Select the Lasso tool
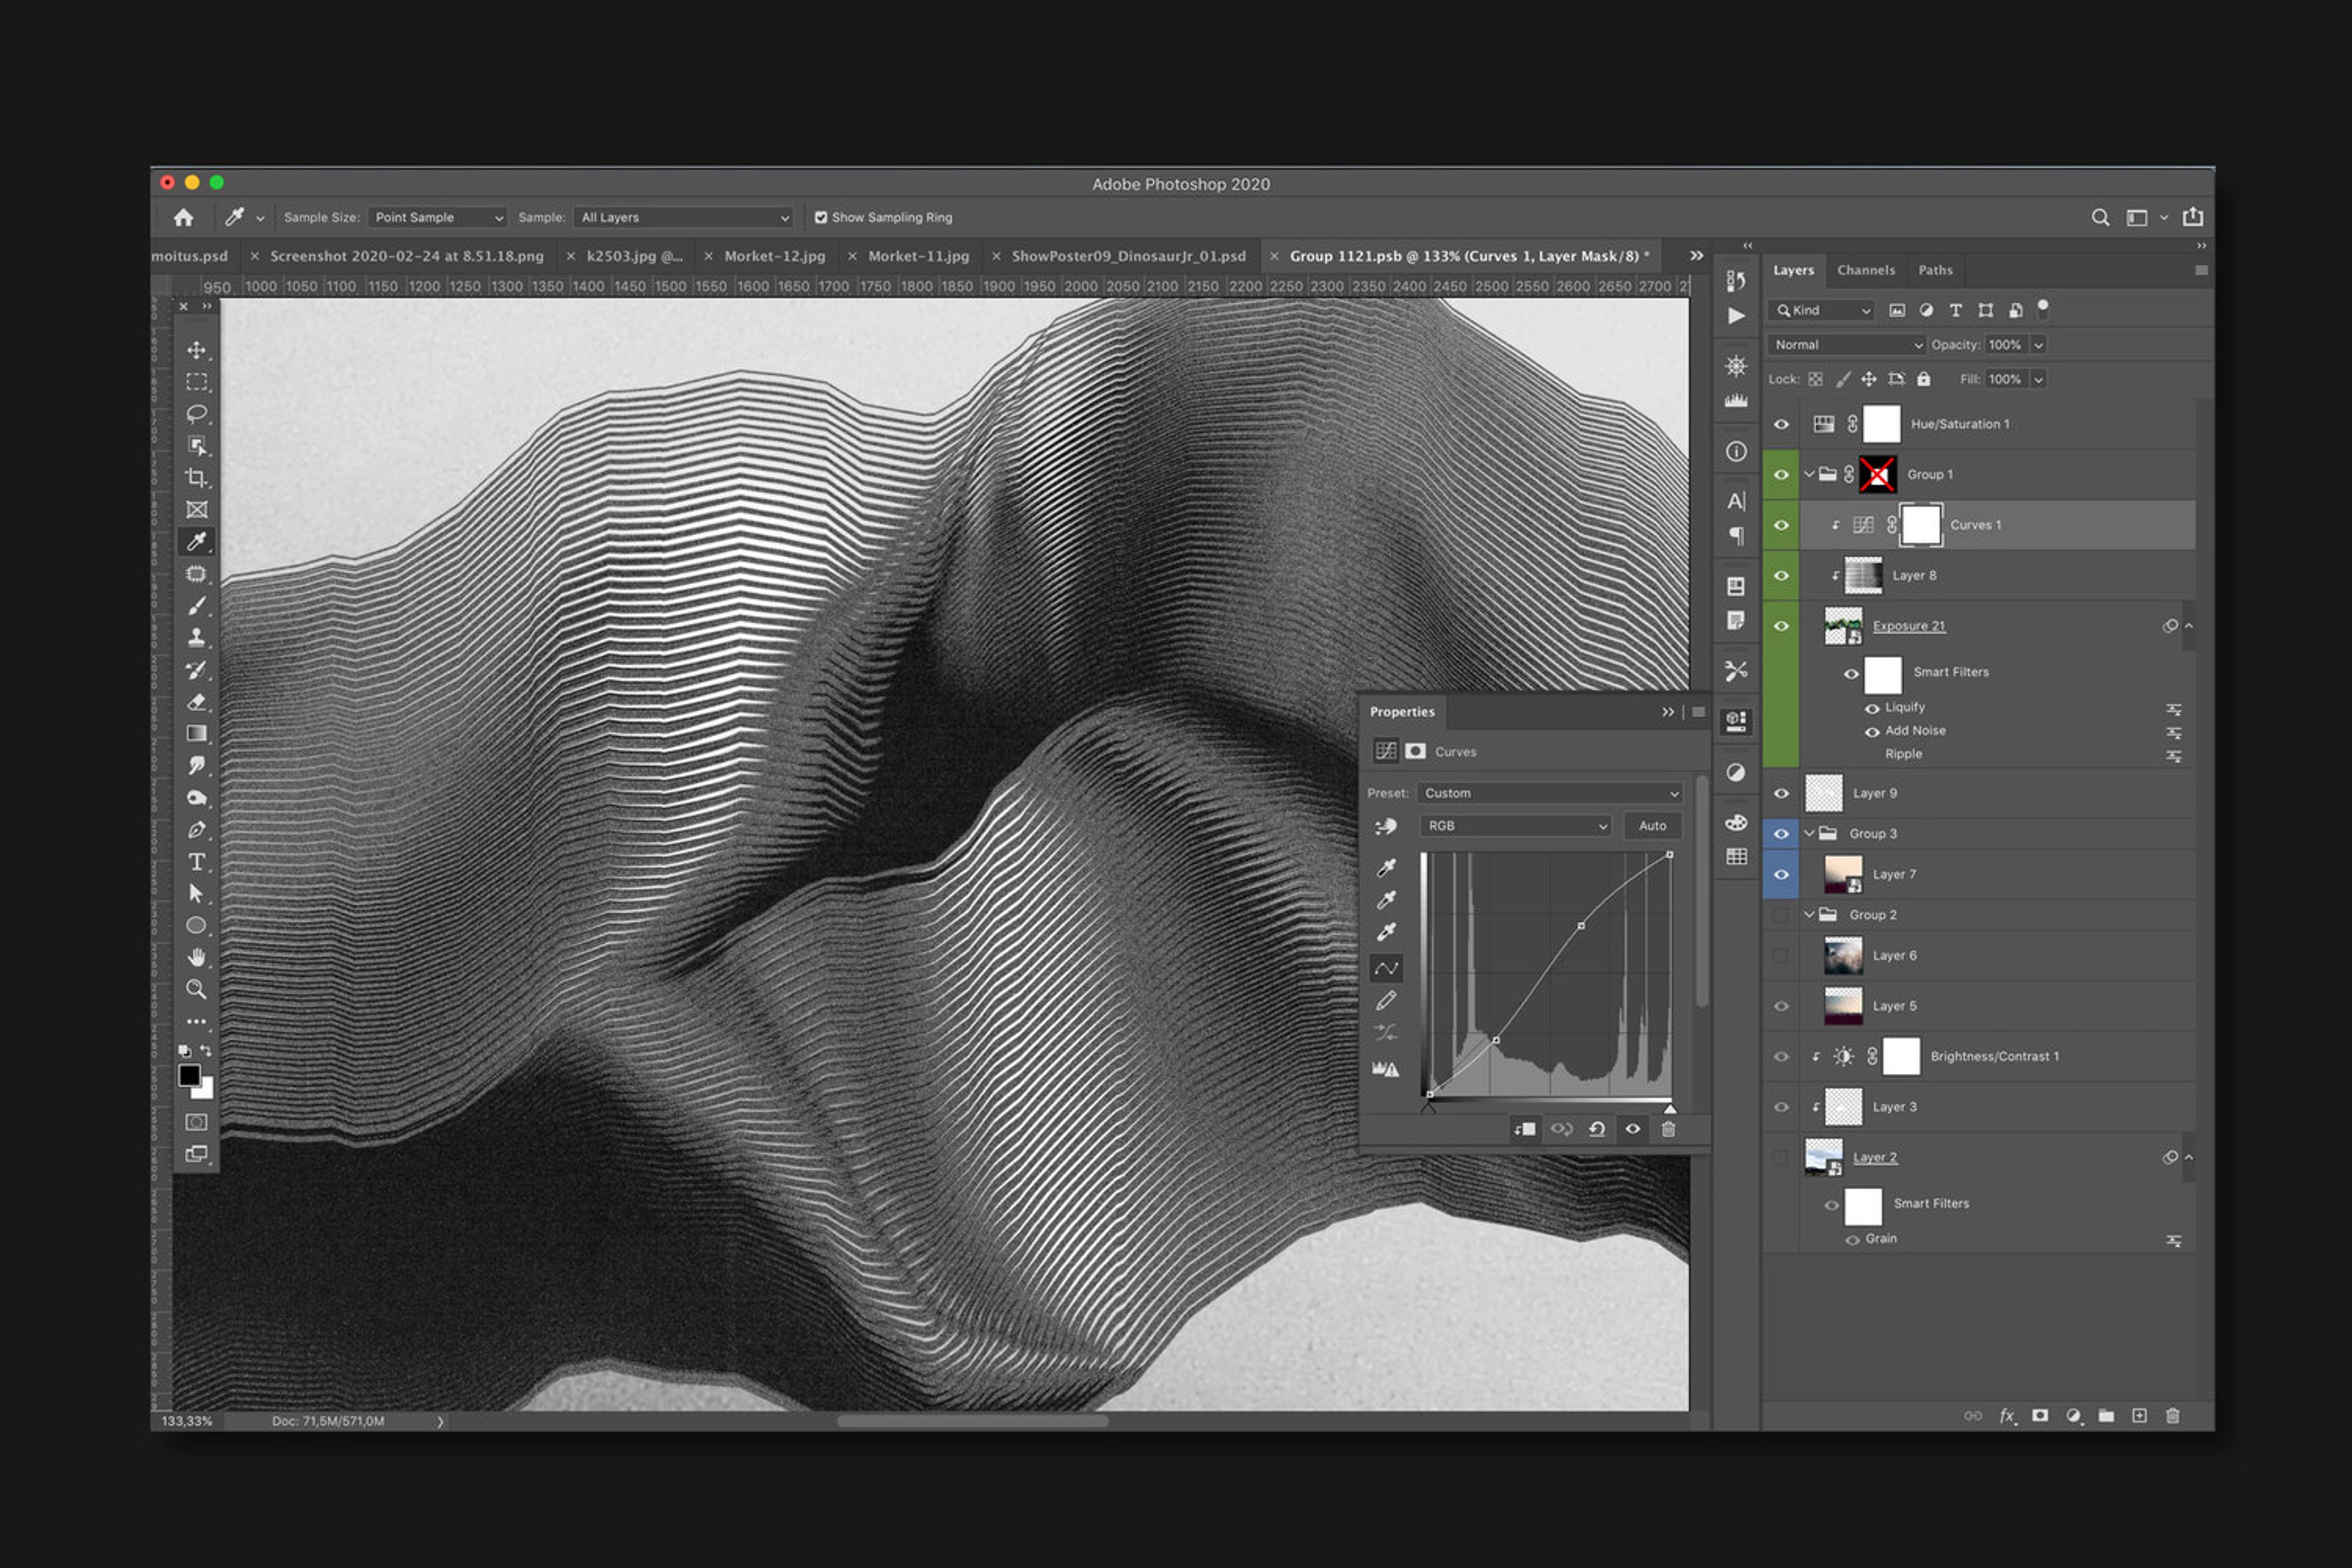2352x1568 pixels. [196, 414]
